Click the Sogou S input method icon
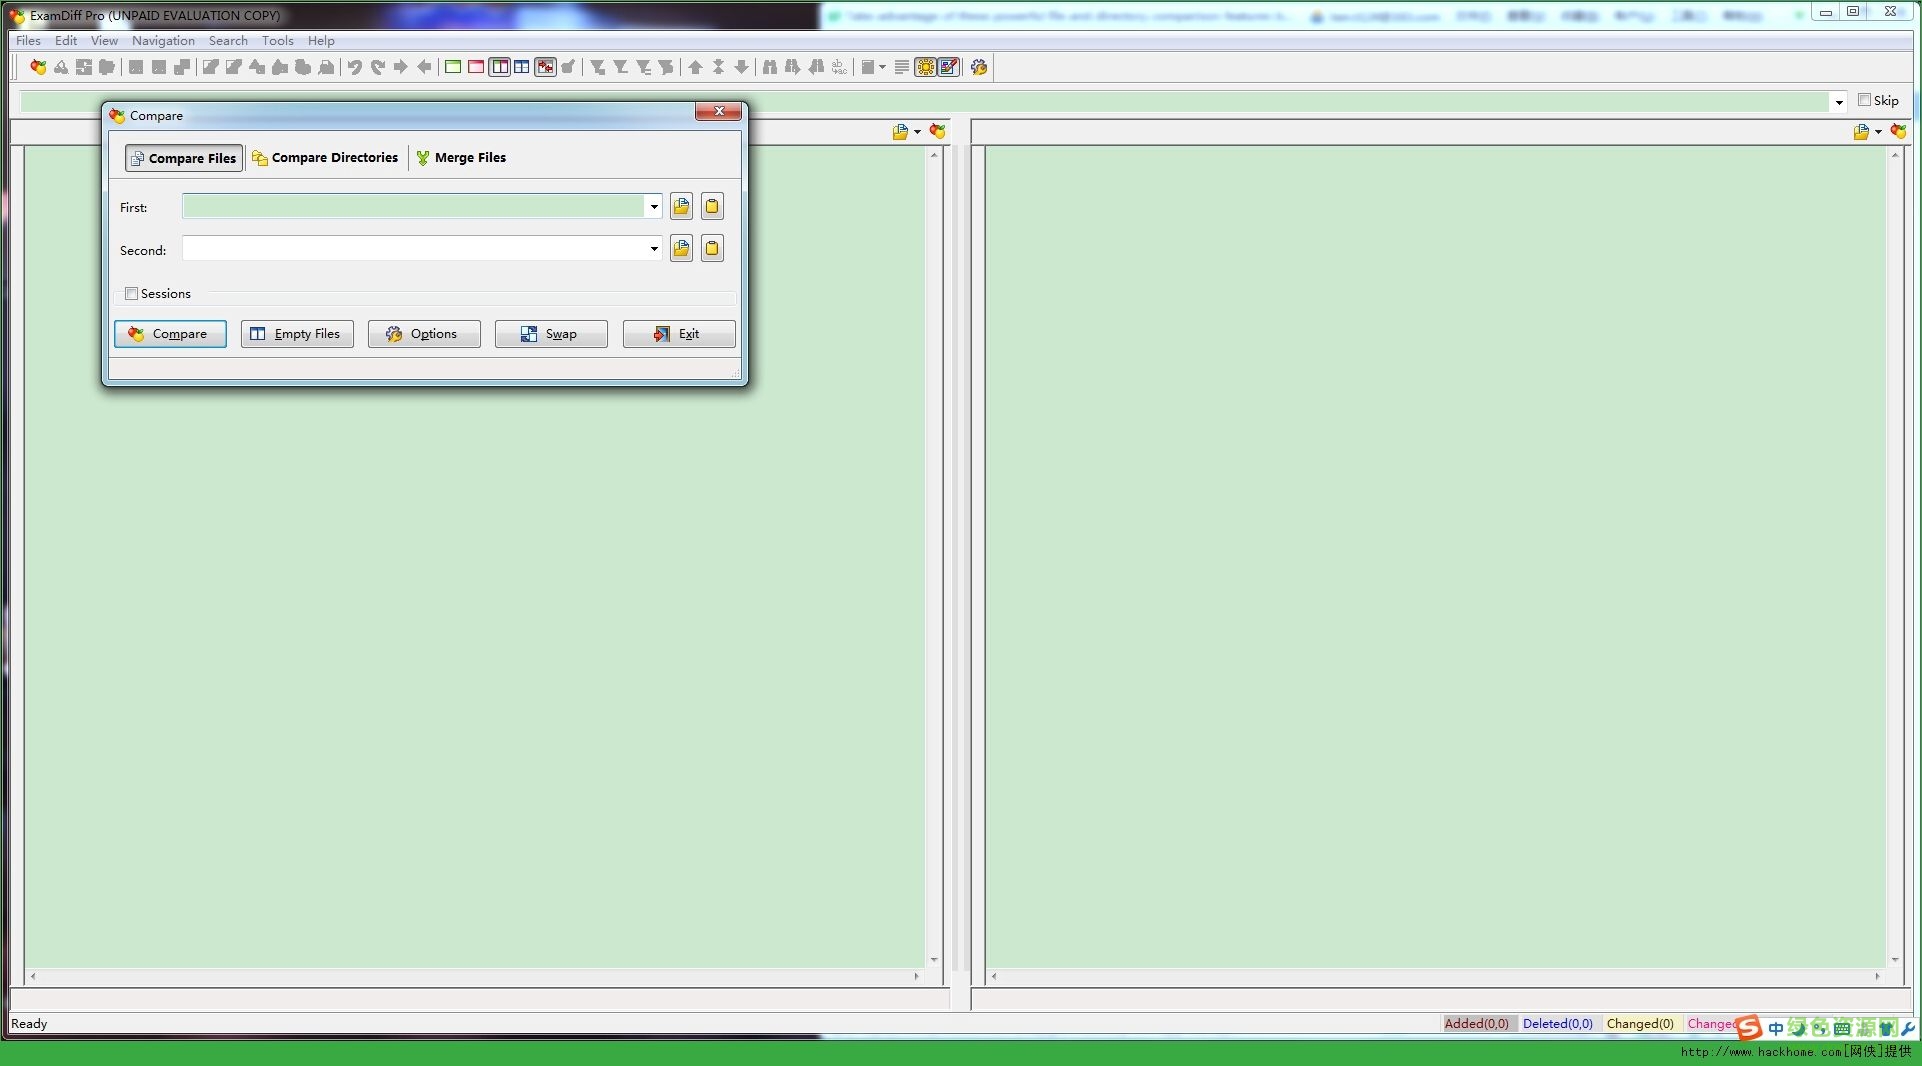The image size is (1922, 1066). click(x=1749, y=1027)
